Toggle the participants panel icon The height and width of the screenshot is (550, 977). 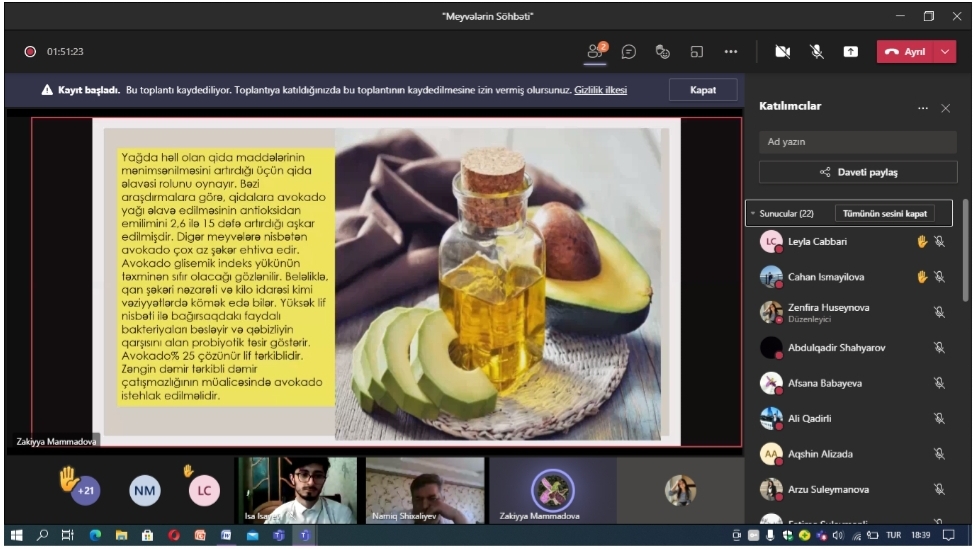[595, 52]
